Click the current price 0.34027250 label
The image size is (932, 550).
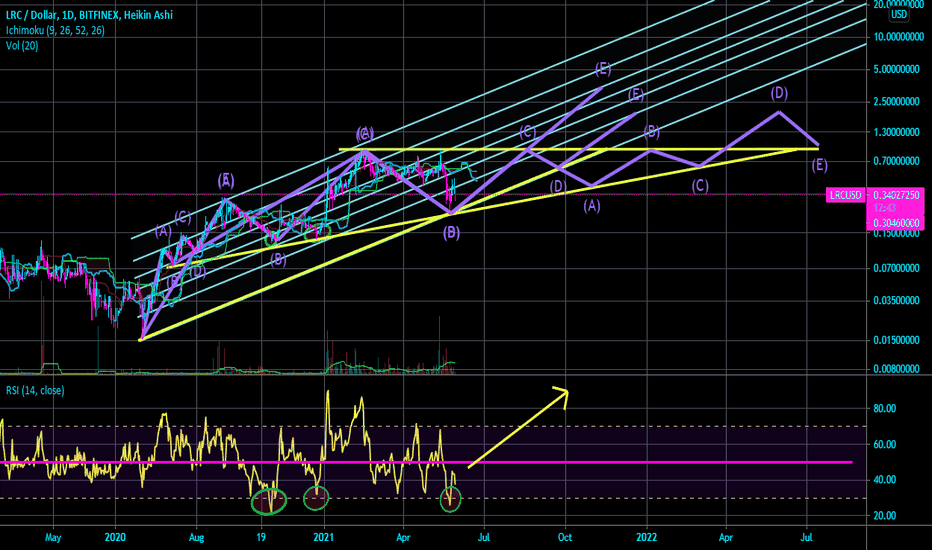click(896, 195)
